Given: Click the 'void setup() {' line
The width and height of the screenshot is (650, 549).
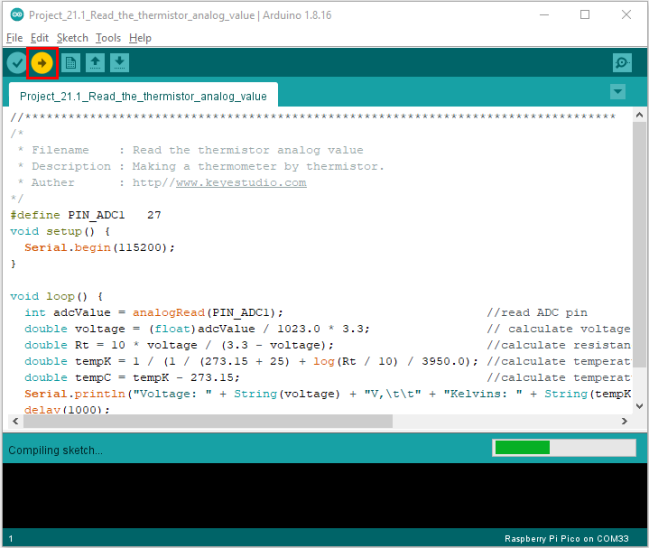Looking at the screenshot, I should pyautogui.click(x=60, y=231).
